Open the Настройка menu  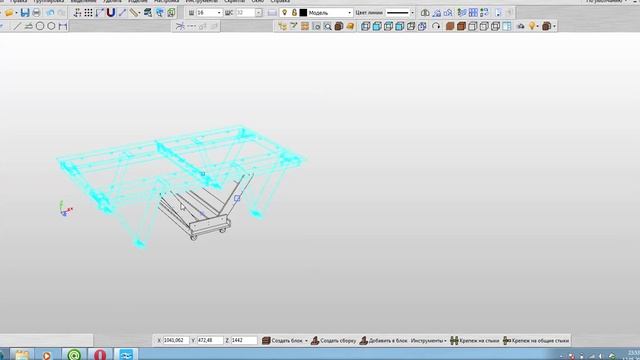[166, 2]
